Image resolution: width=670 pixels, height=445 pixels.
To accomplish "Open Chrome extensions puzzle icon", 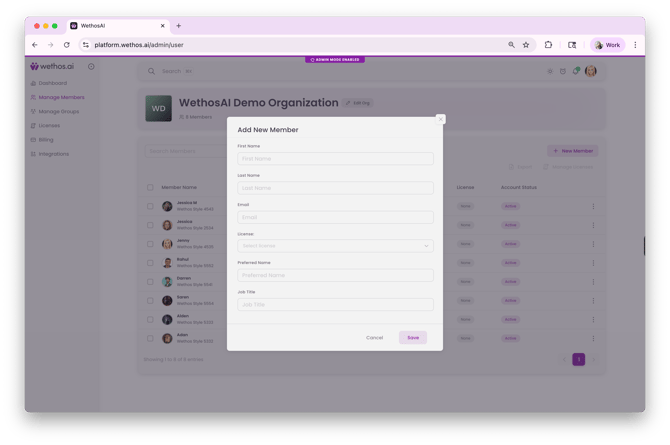I will [x=548, y=45].
